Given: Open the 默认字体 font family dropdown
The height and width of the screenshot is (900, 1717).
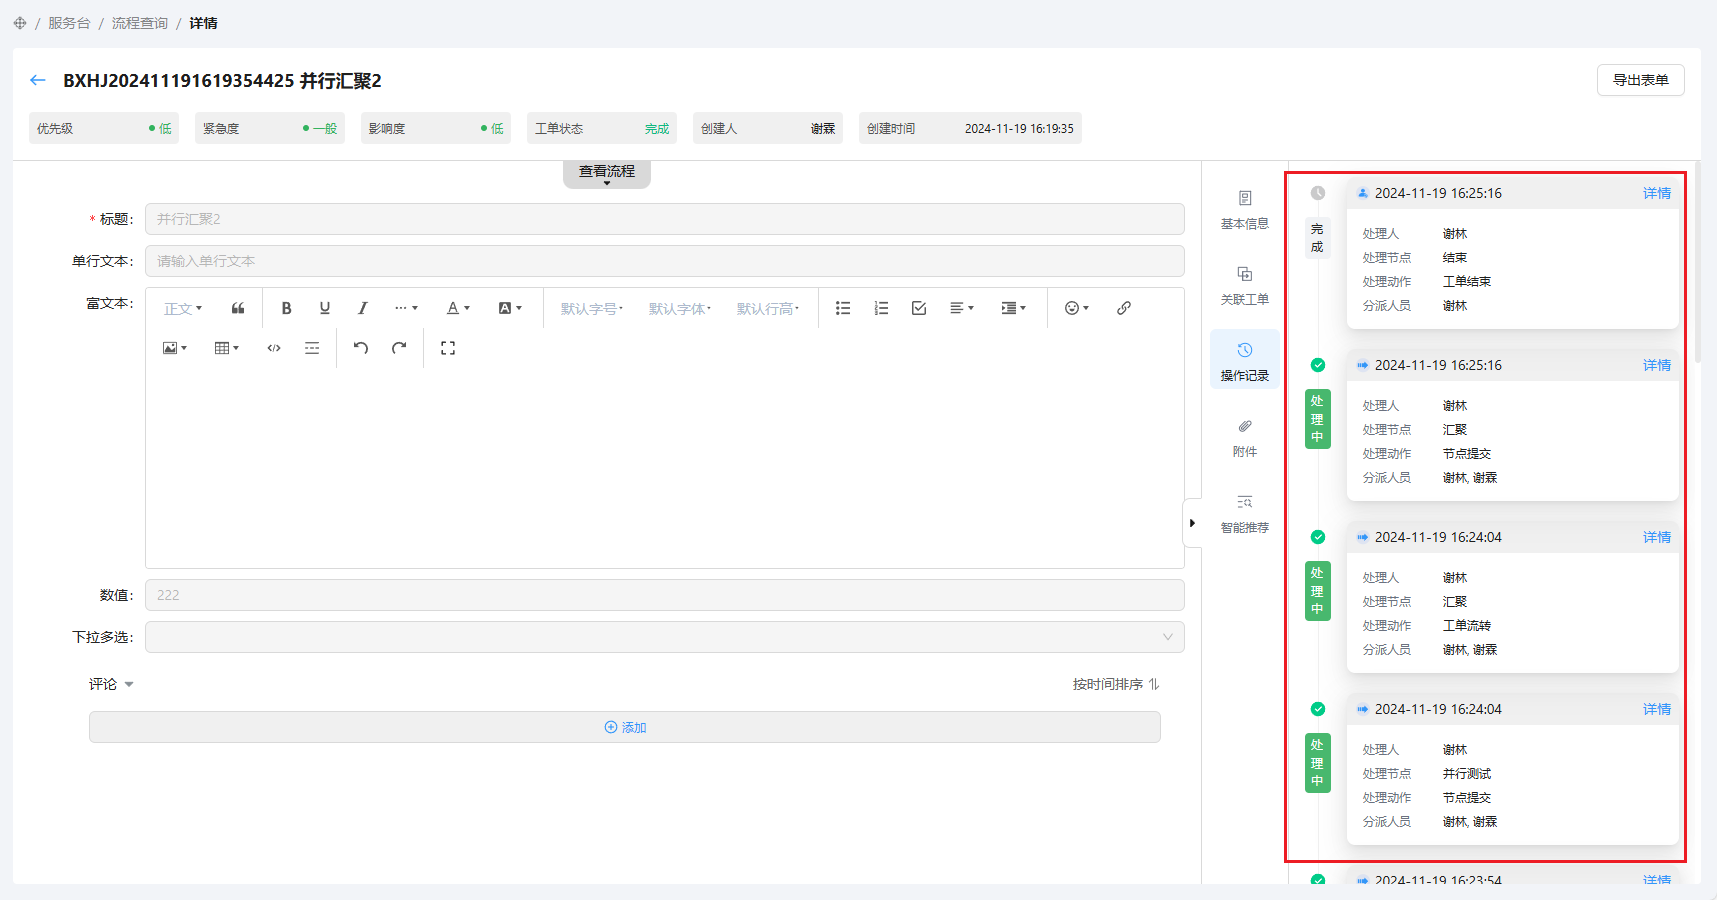Looking at the screenshot, I should (x=680, y=308).
